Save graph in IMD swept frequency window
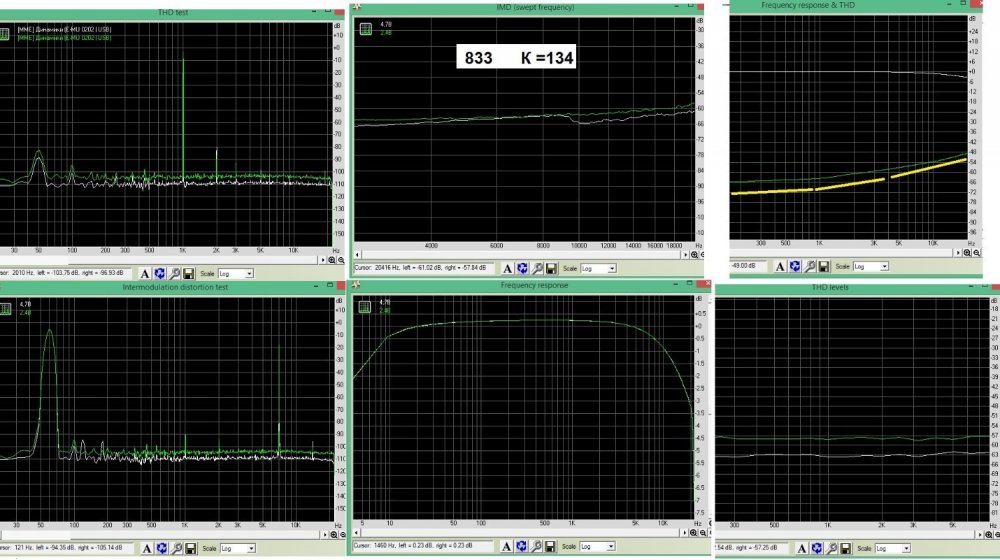 click(552, 269)
